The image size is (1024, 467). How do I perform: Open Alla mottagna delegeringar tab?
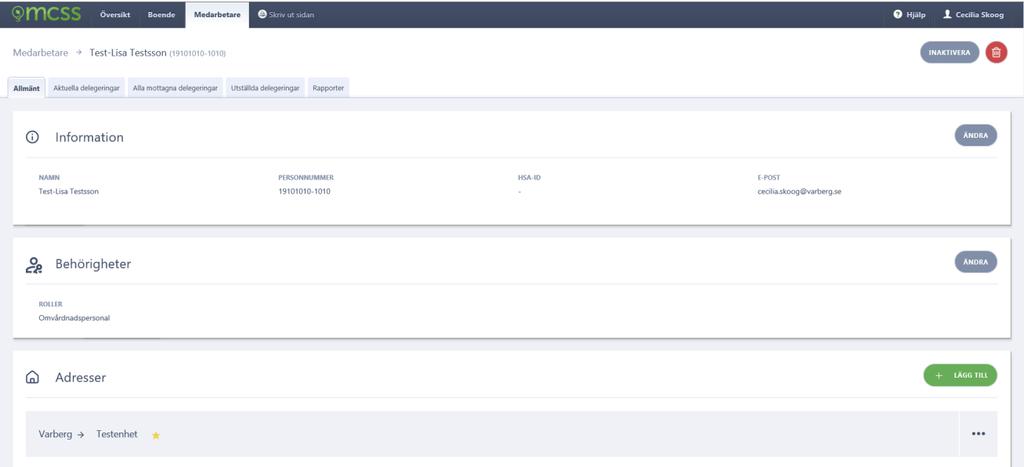[x=175, y=88]
